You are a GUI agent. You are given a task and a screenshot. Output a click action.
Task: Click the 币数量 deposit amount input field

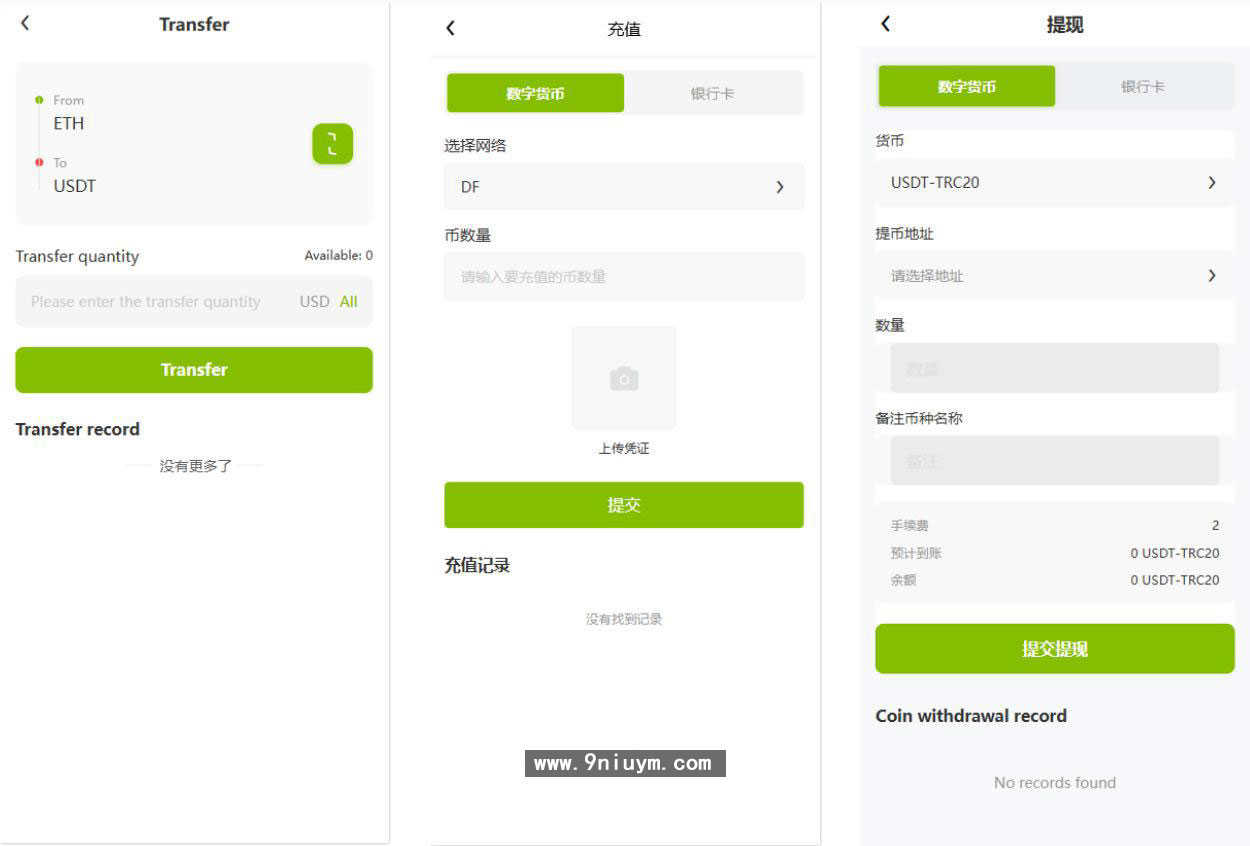623,277
